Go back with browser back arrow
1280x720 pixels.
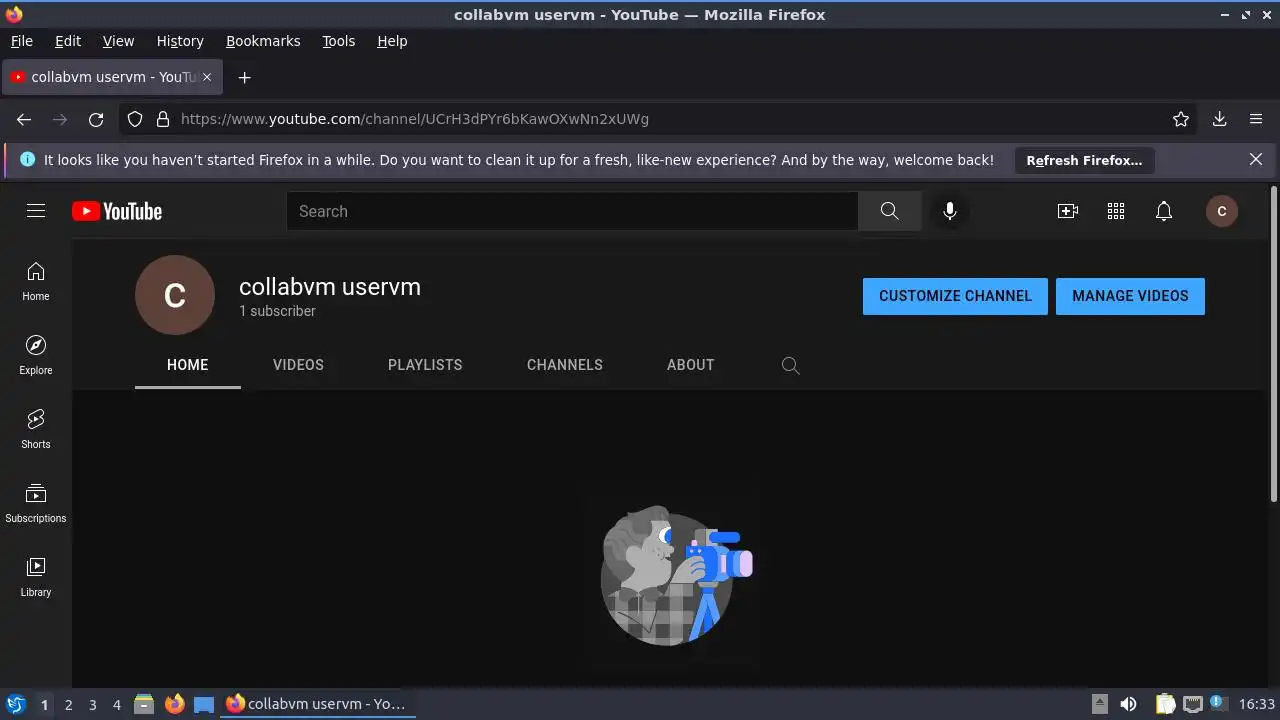point(24,119)
